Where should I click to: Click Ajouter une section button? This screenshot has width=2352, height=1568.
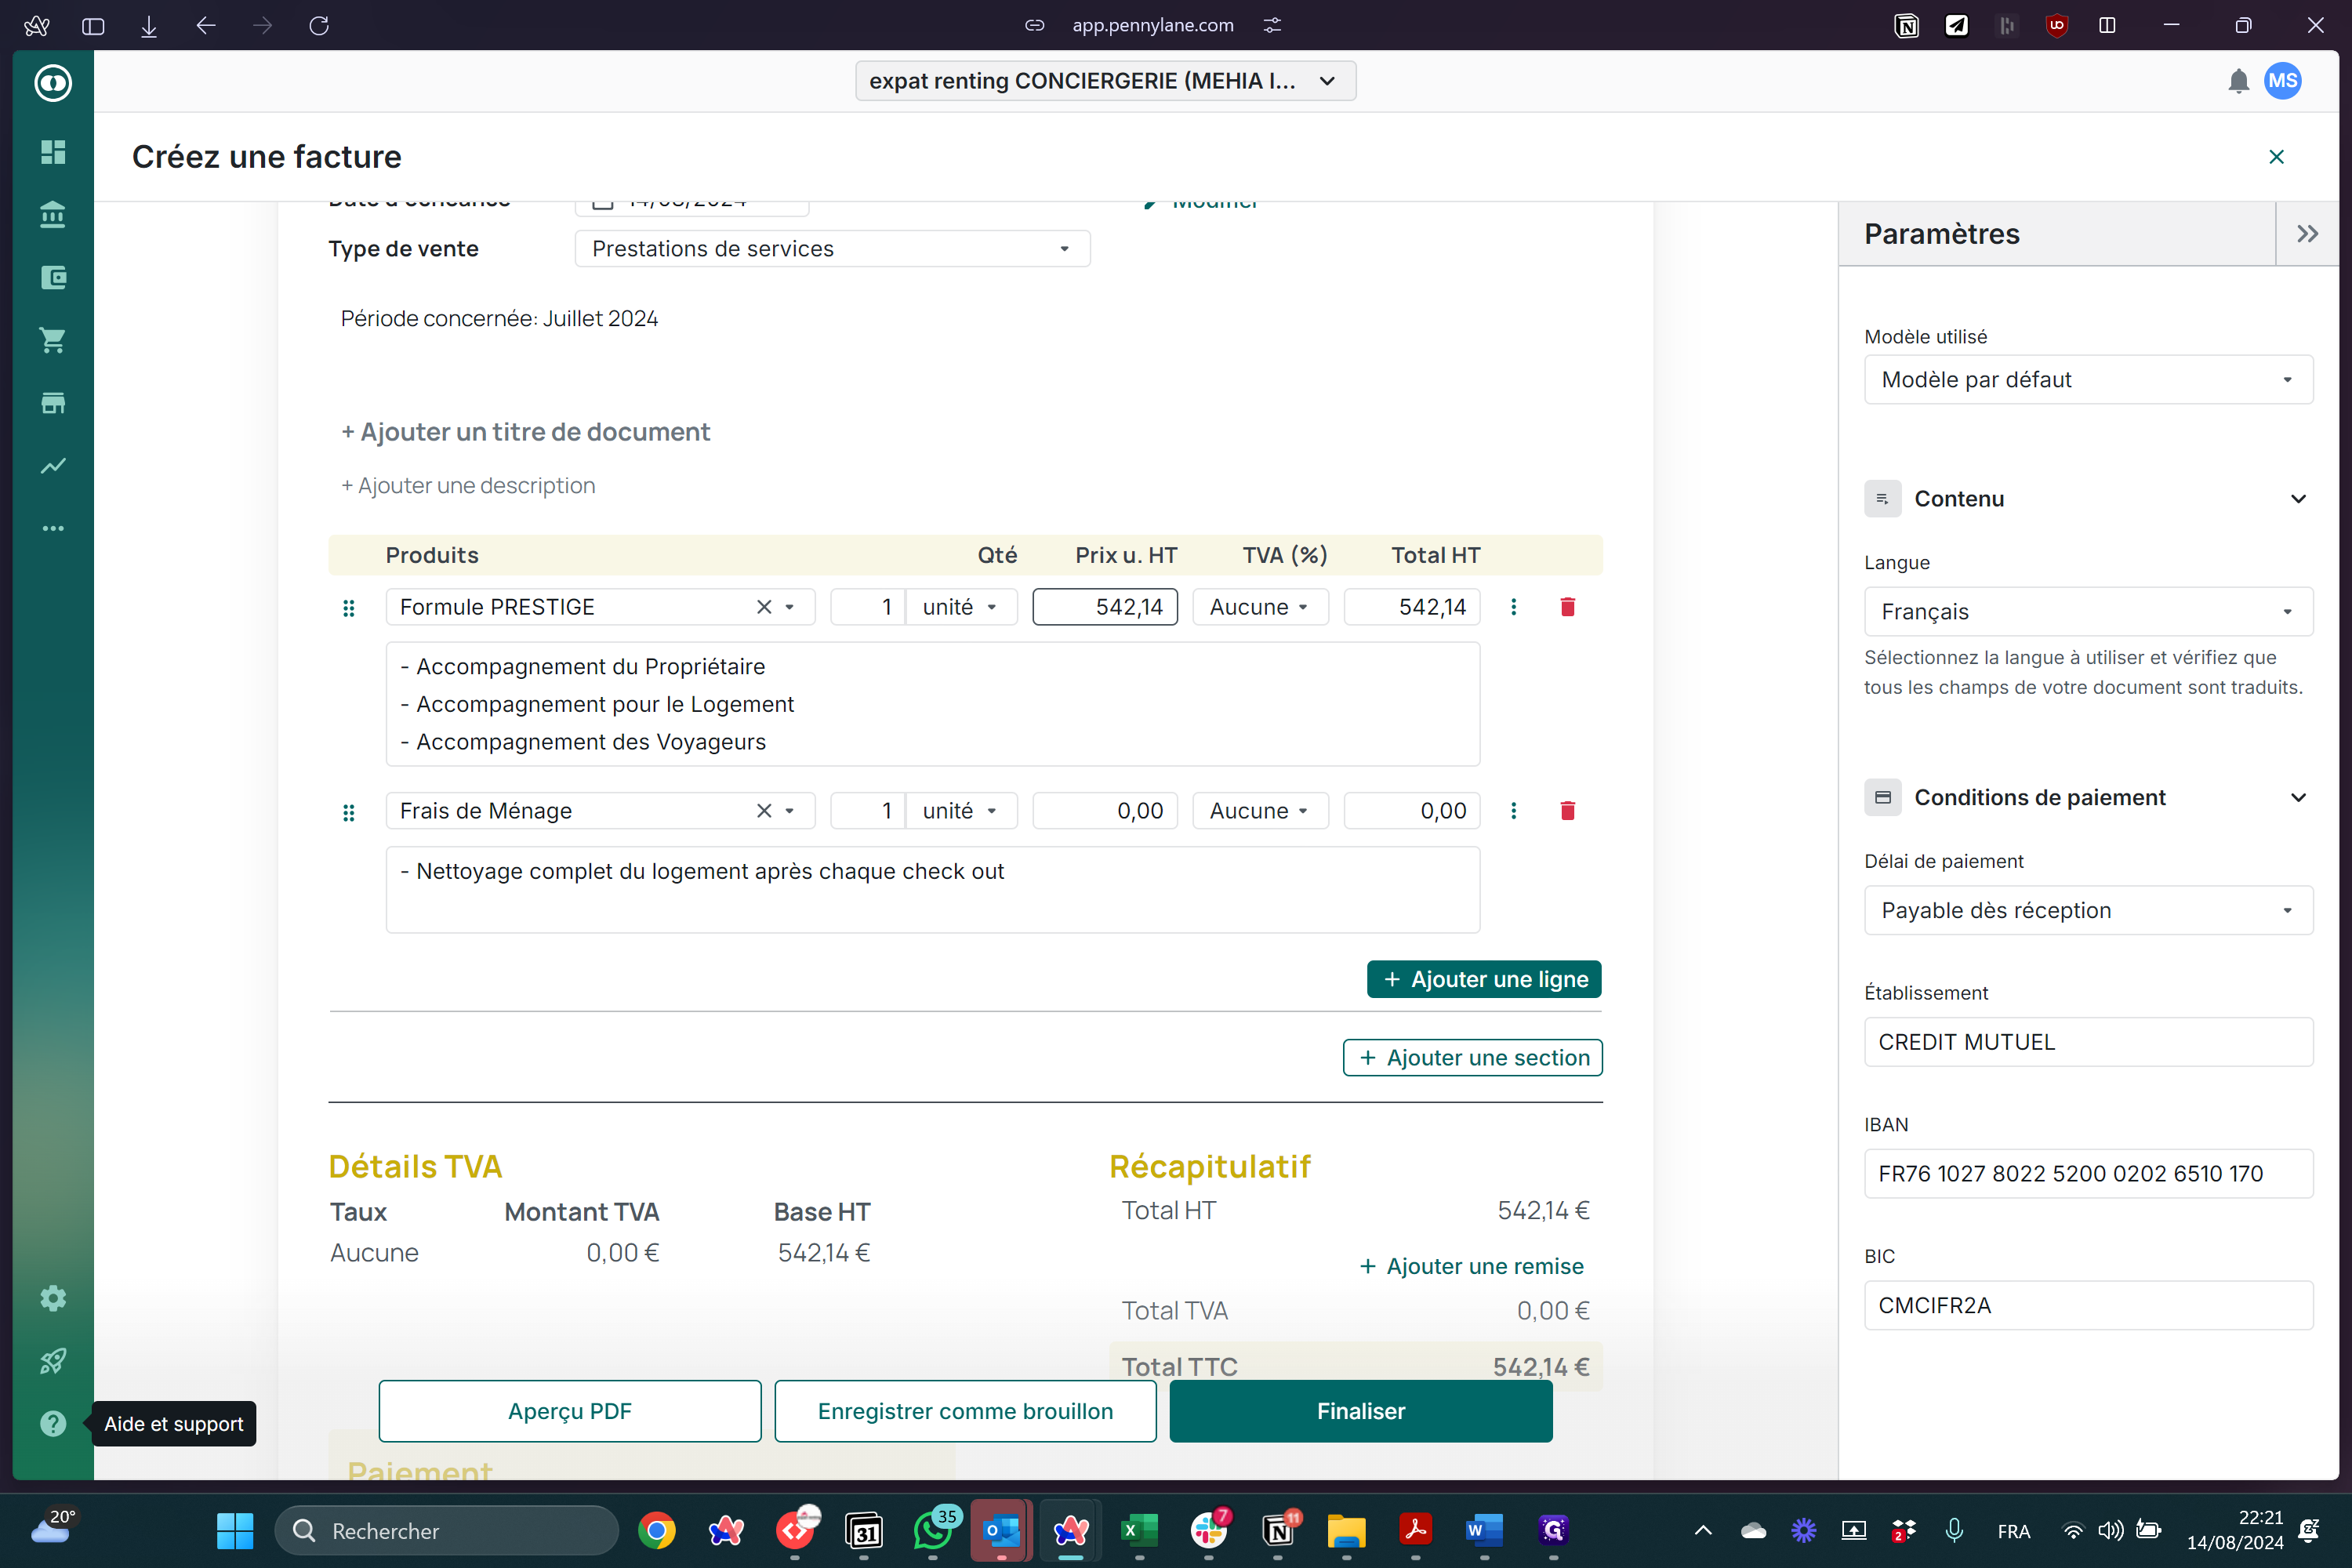click(1472, 1058)
